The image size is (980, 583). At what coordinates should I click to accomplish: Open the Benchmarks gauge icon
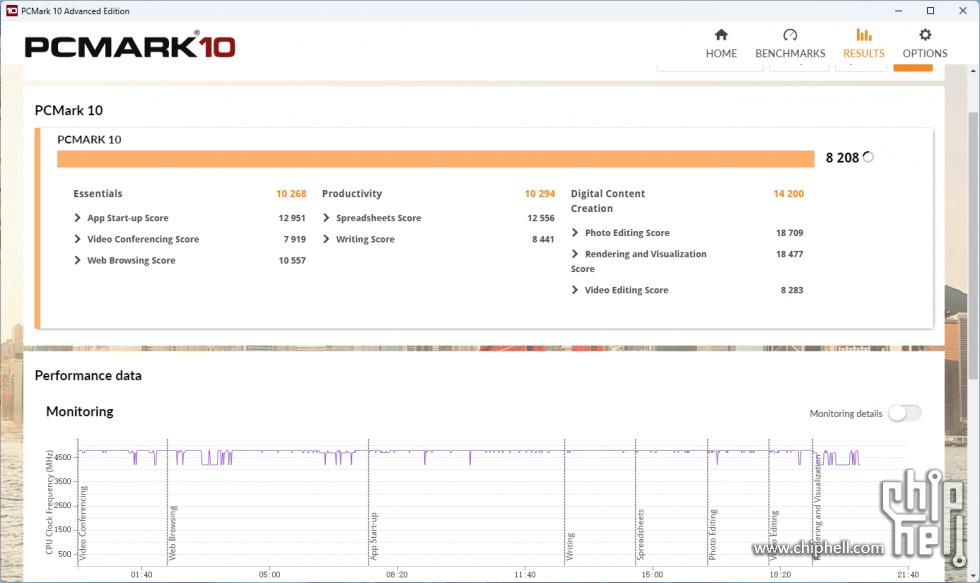[x=790, y=34]
